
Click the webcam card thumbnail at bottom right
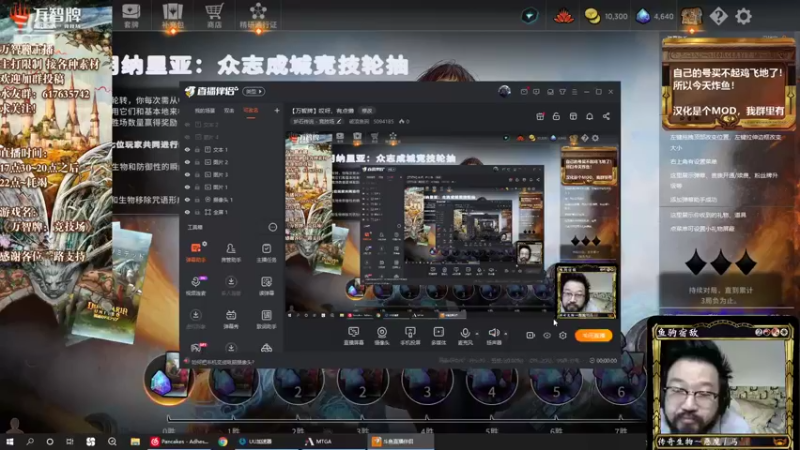click(723, 384)
